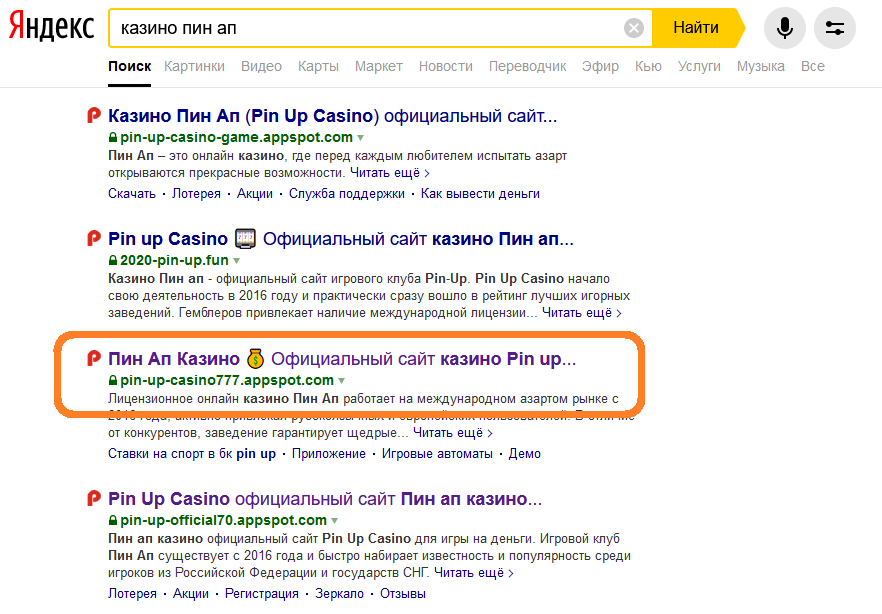Image resolution: width=882 pixels, height=614 pixels.
Task: Switch to Картинки tab
Action: pyautogui.click(x=194, y=66)
